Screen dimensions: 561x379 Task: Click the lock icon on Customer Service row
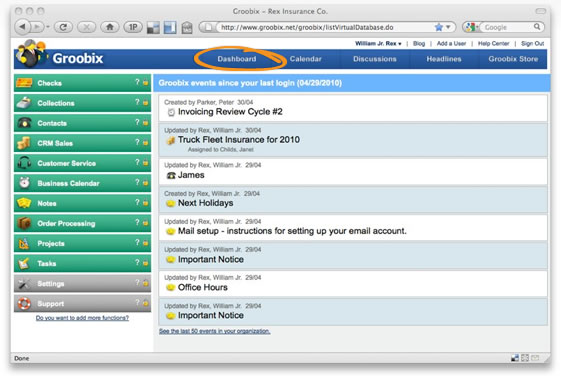[x=145, y=162]
